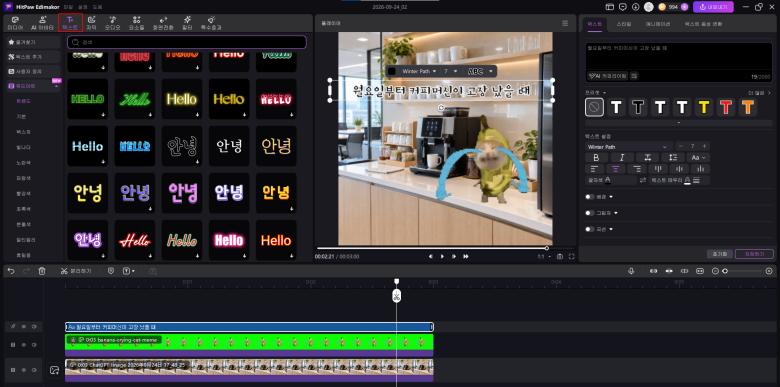Image resolution: width=780 pixels, height=387 pixels.
Task: Switch to the first Text tab in properties panel
Action: click(x=595, y=24)
